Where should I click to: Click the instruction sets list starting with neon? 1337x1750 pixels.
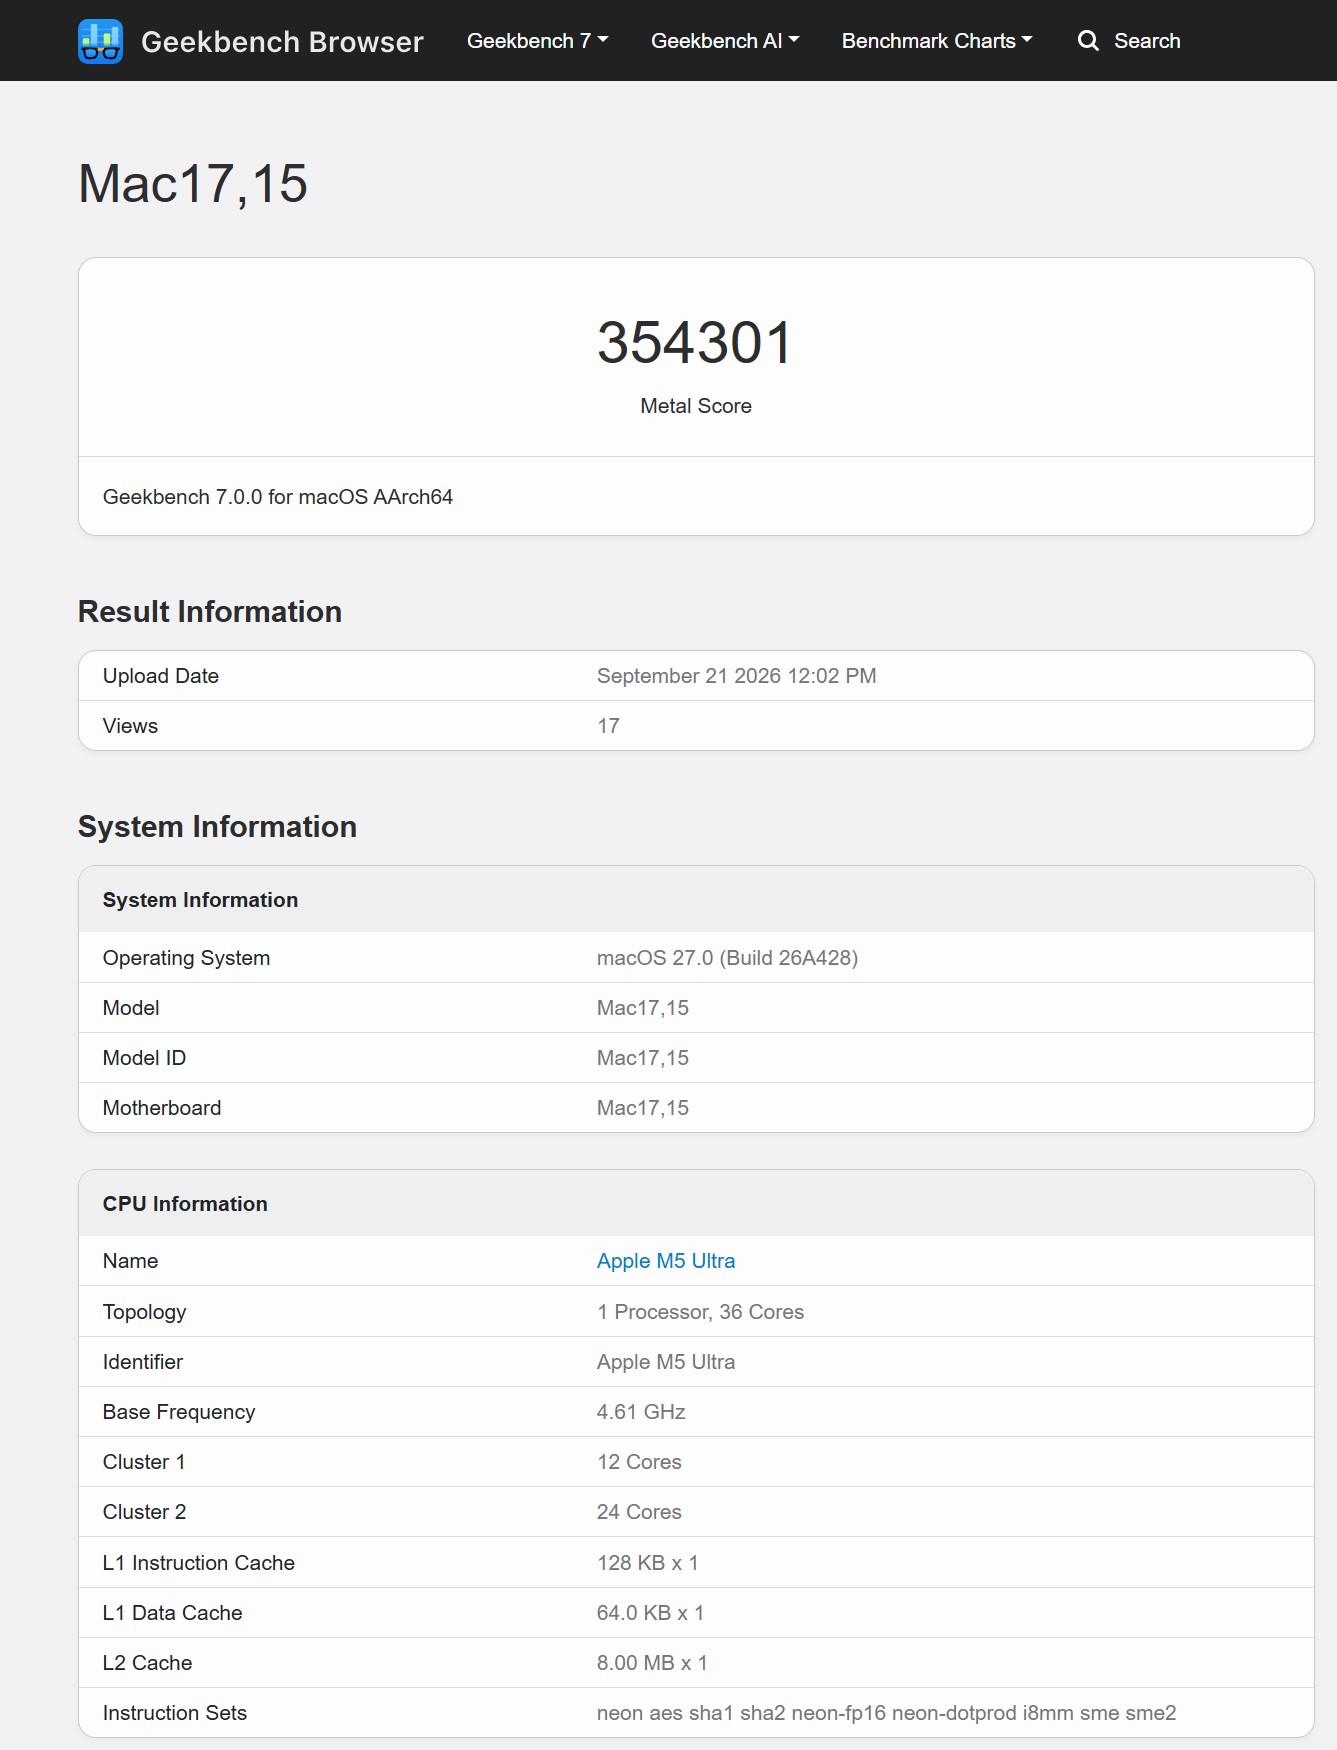pyautogui.click(x=887, y=1713)
